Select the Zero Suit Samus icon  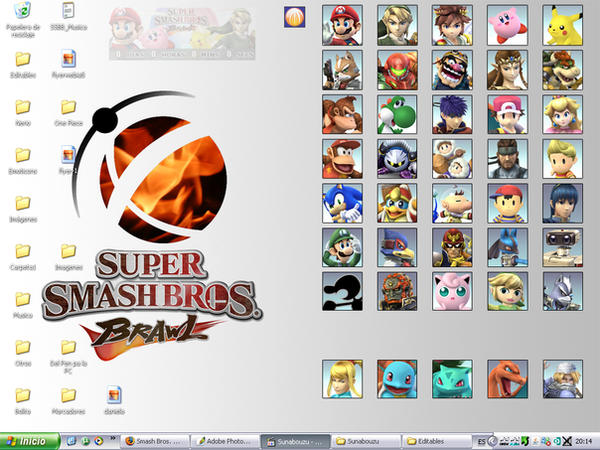coord(342,379)
